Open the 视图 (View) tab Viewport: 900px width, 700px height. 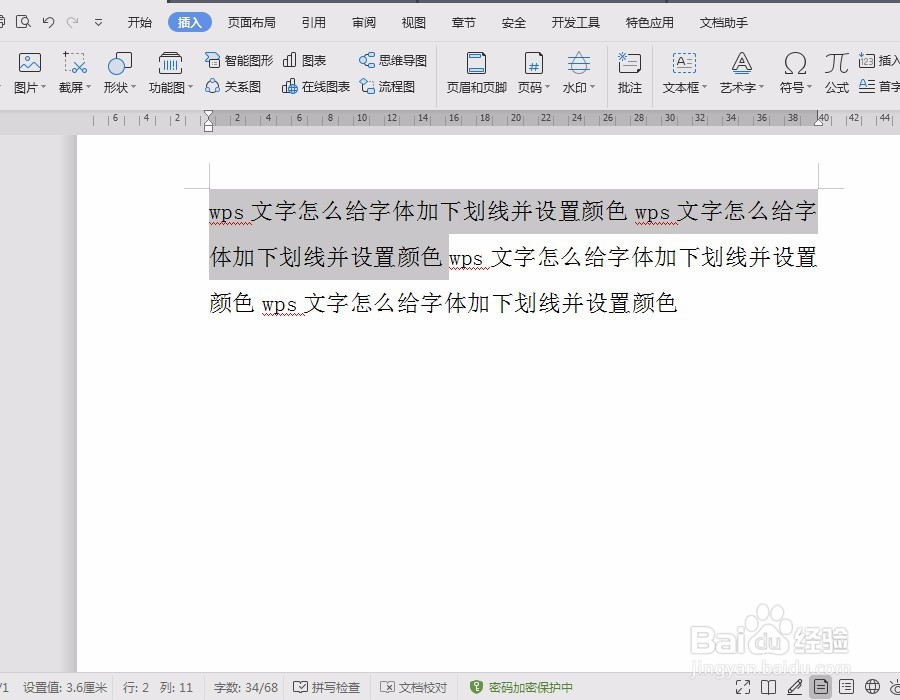(413, 22)
